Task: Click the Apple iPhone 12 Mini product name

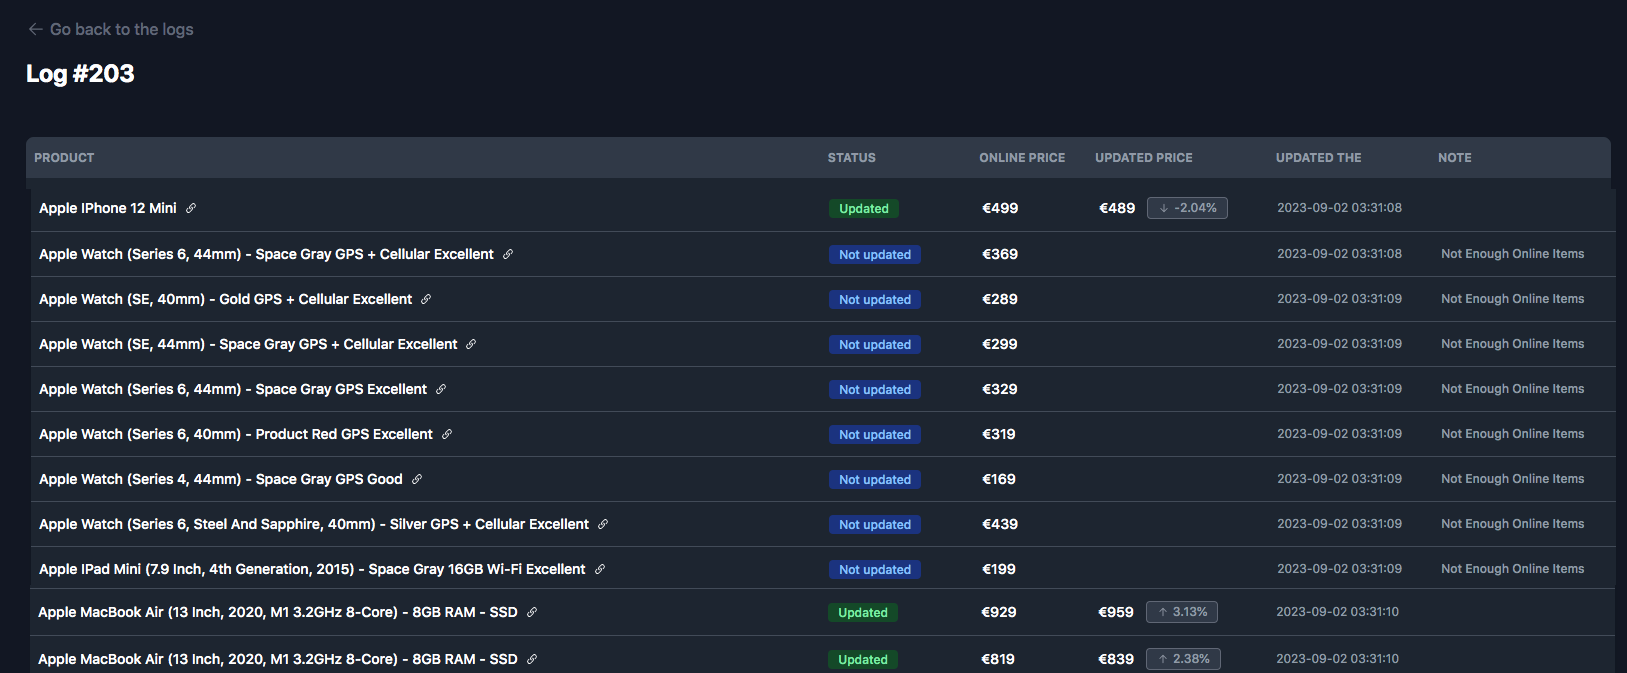Action: point(108,208)
